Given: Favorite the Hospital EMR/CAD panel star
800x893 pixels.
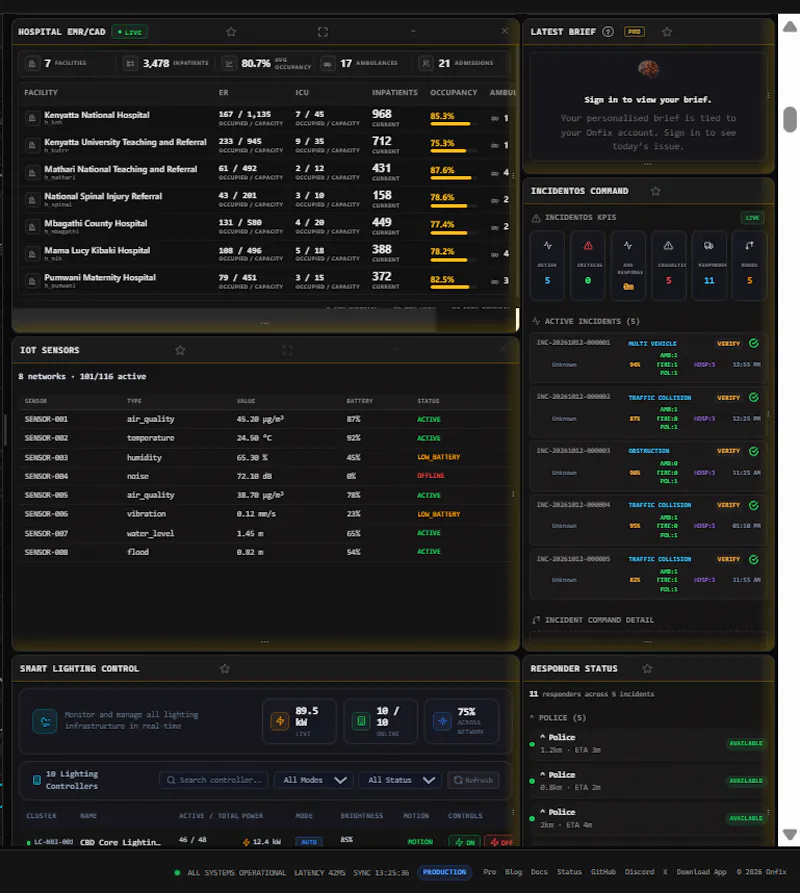Looking at the screenshot, I should coord(231,32).
